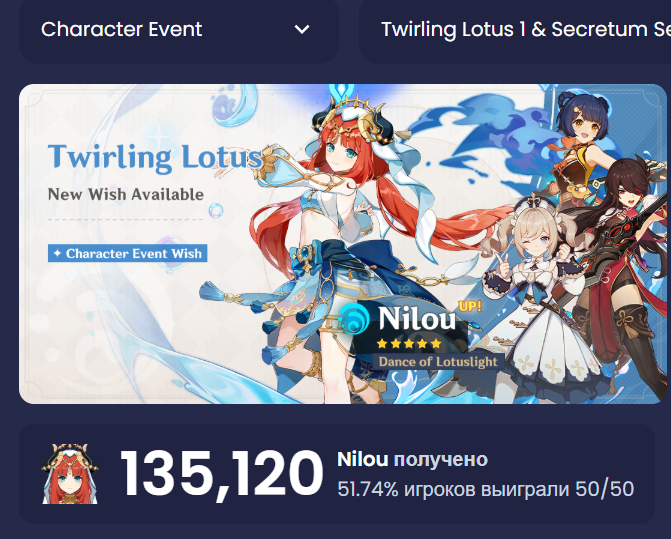Click the 51.74% won 50/50 statistic
This screenshot has width=671, height=539.
(485, 489)
